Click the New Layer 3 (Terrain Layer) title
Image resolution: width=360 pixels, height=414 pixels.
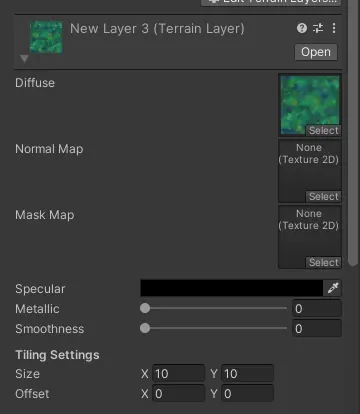[x=157, y=29]
